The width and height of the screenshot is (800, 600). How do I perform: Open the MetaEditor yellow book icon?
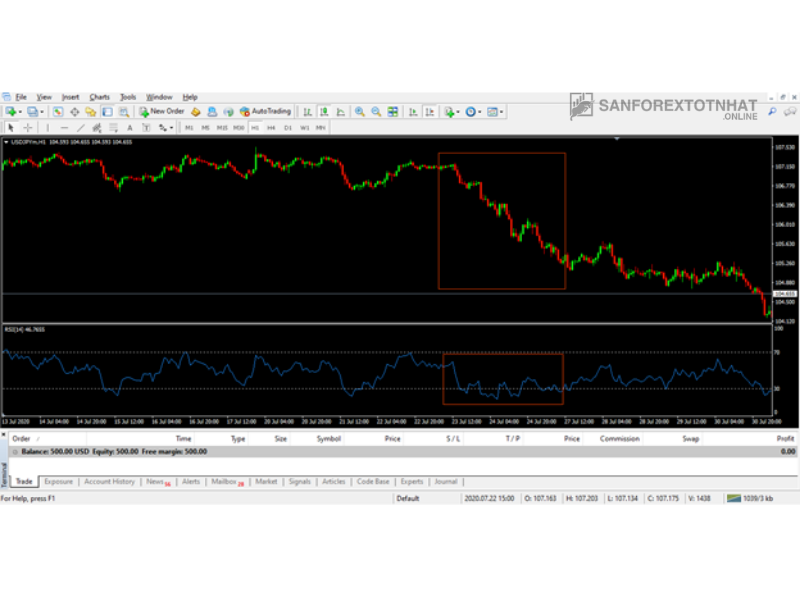(x=195, y=112)
